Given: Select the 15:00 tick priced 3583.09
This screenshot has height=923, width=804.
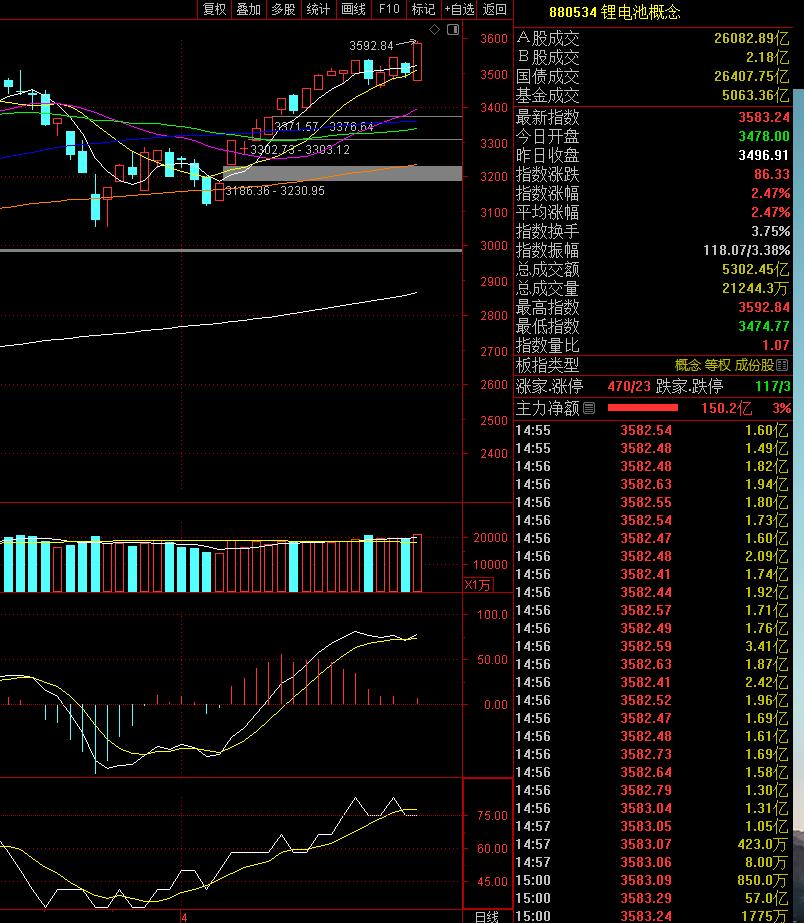Looking at the screenshot, I should (652, 880).
